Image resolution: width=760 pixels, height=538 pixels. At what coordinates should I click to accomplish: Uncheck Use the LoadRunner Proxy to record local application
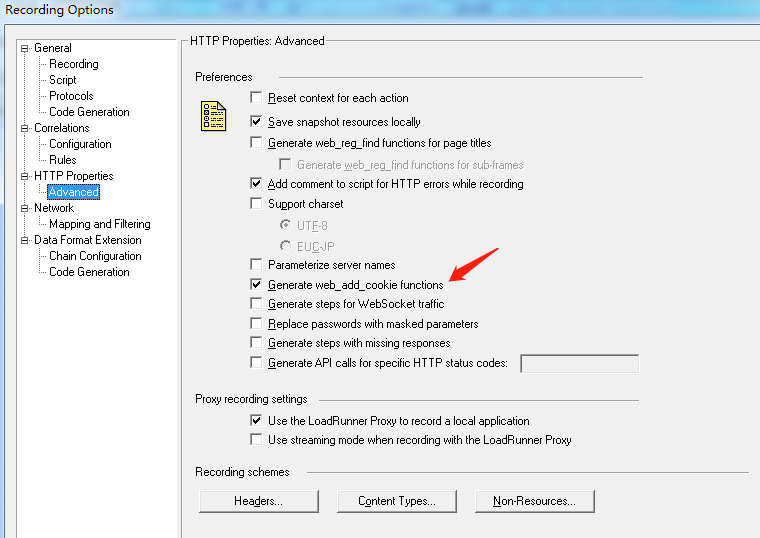click(256, 420)
